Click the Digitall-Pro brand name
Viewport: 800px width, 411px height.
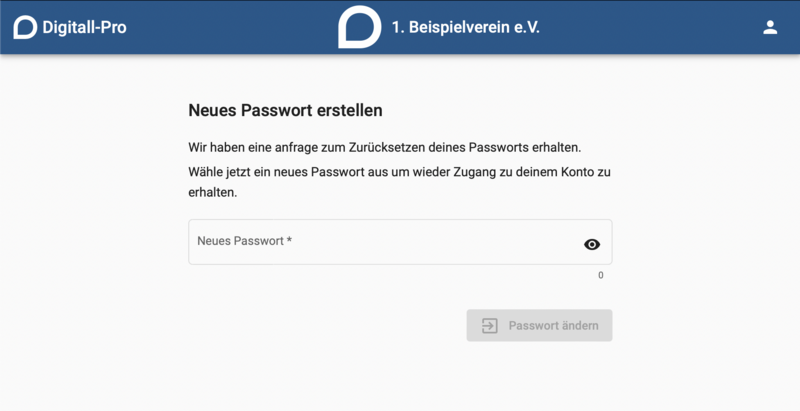[84, 27]
